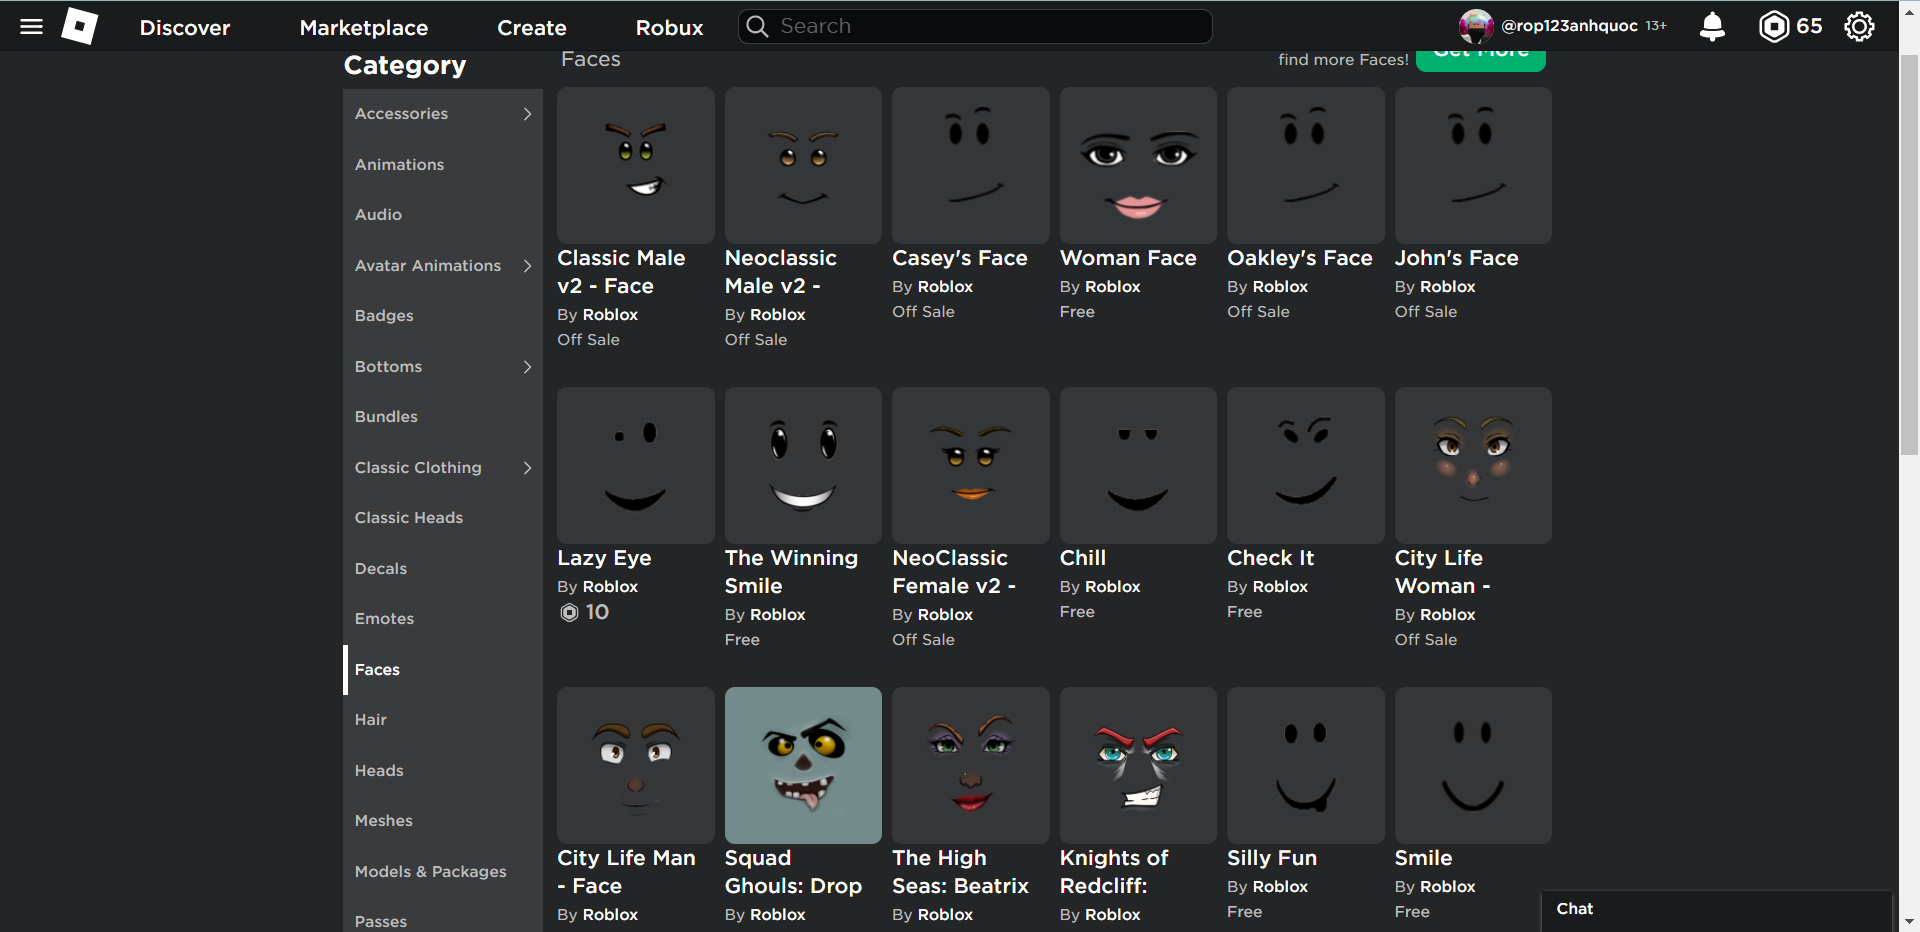Open John's Face thumbnail
Screen dimensions: 1920x932
point(1473,165)
